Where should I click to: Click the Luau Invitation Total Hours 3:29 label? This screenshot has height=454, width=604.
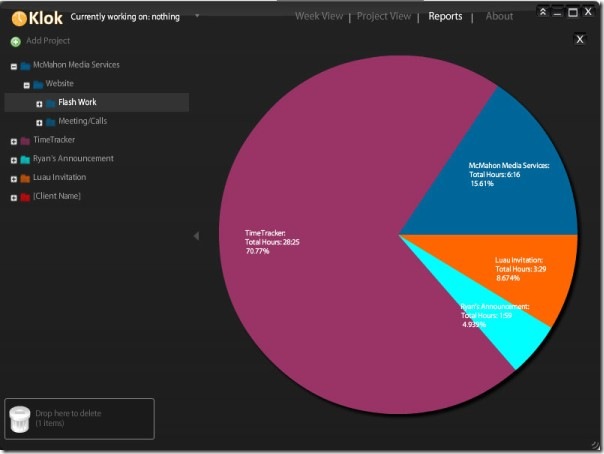point(521,269)
